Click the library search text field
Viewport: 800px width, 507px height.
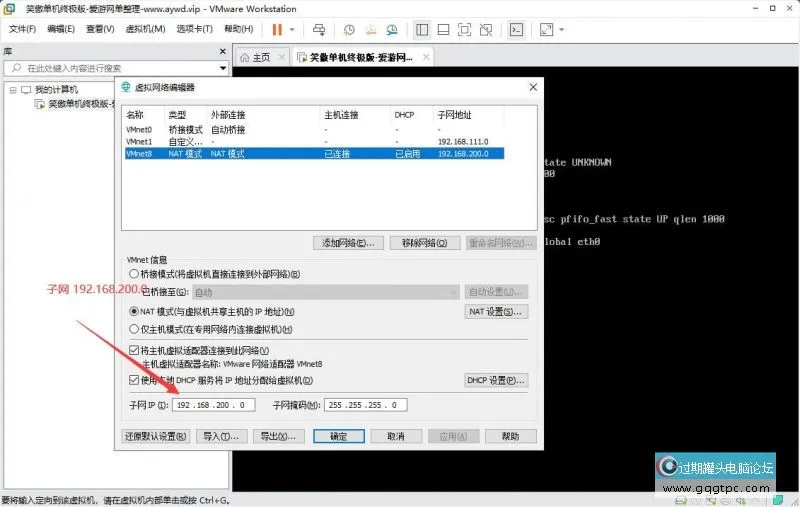tap(115, 68)
